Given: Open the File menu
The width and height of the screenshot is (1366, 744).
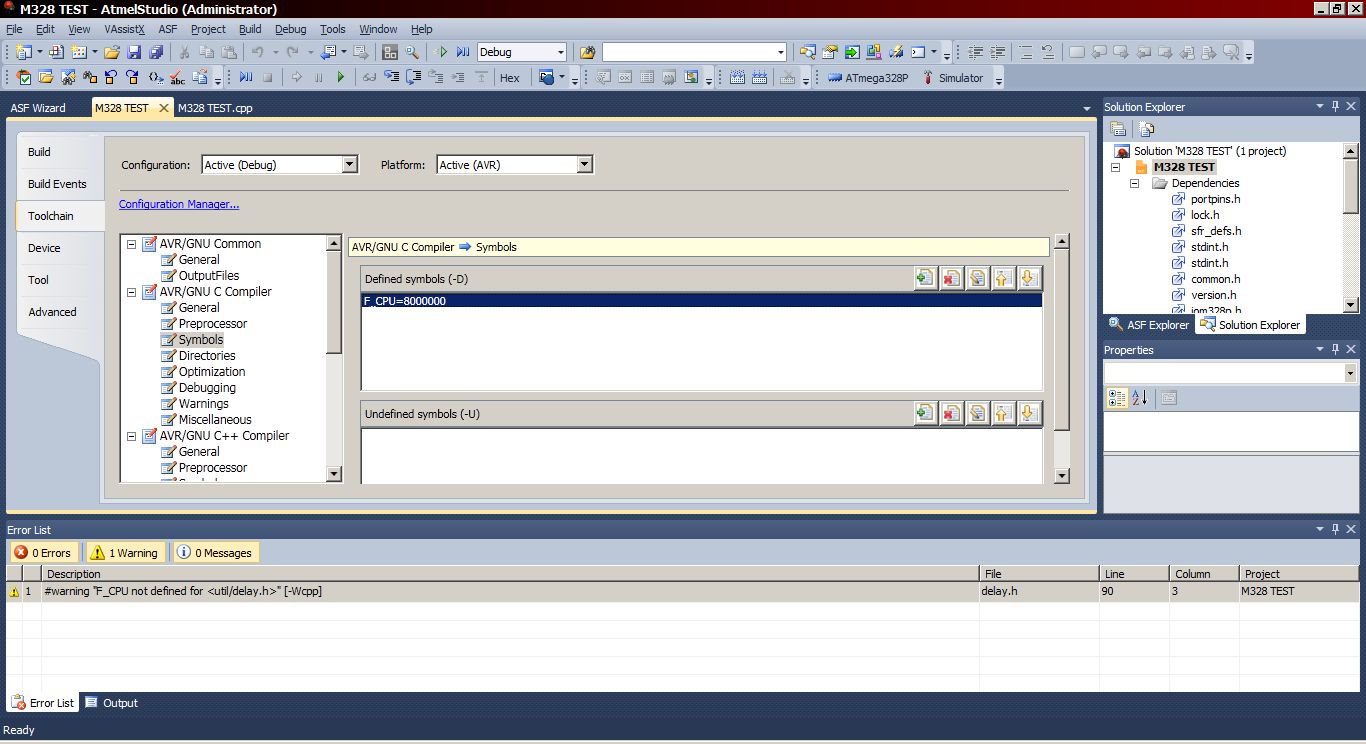Looking at the screenshot, I should click(x=14, y=29).
